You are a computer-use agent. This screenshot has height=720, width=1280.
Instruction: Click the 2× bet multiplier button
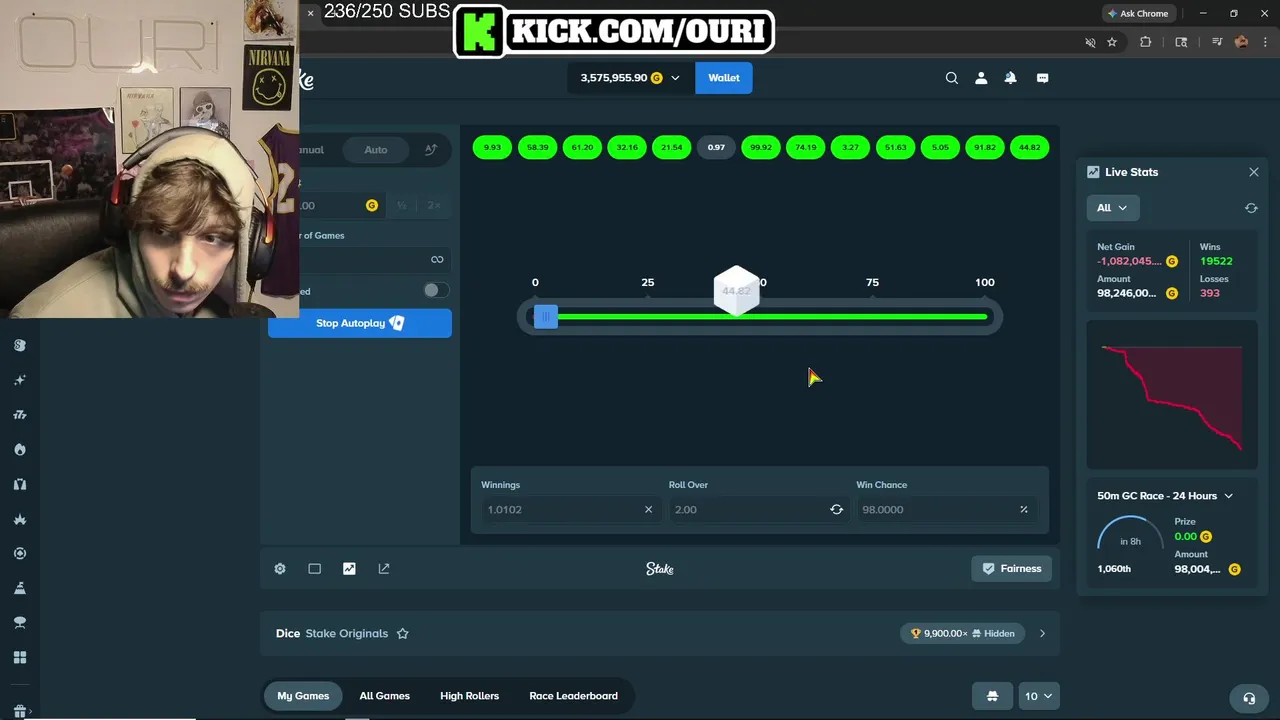point(434,205)
